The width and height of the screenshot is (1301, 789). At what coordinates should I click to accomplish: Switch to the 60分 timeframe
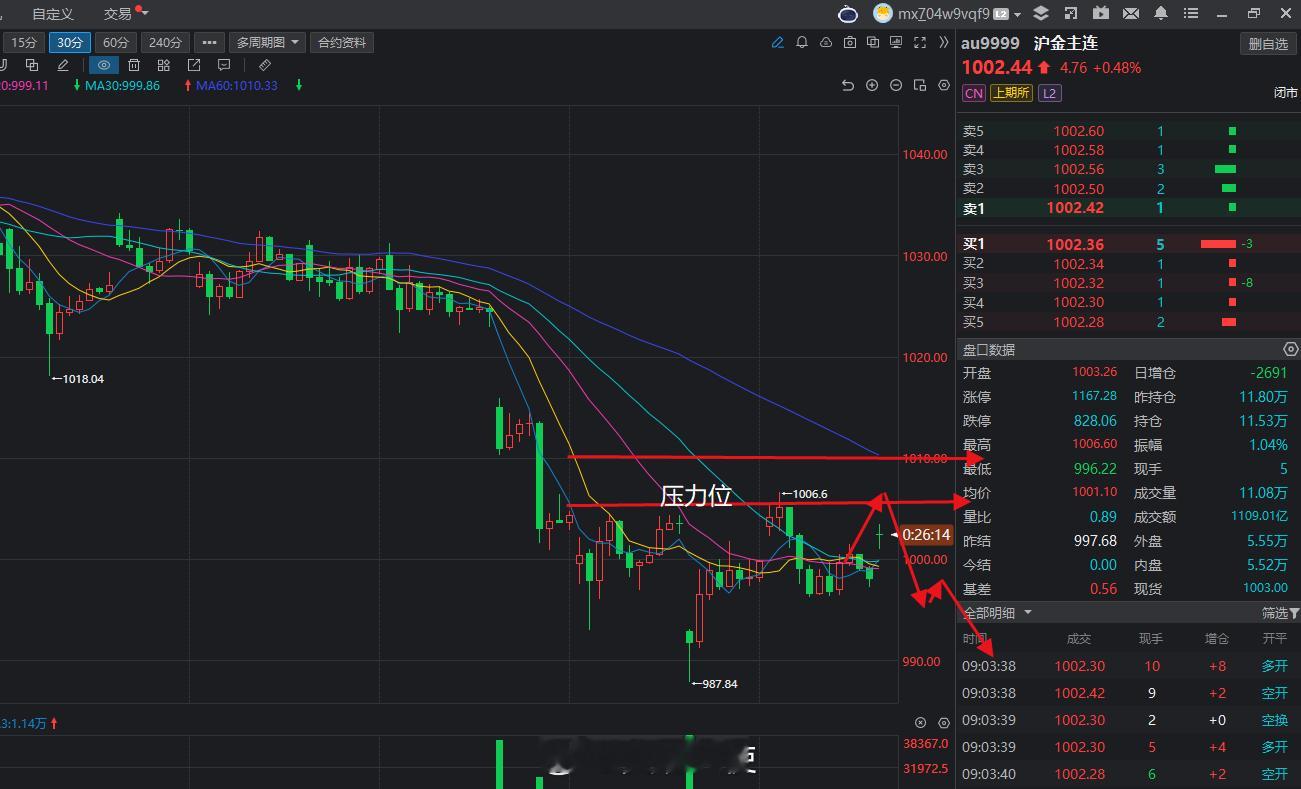pos(116,42)
